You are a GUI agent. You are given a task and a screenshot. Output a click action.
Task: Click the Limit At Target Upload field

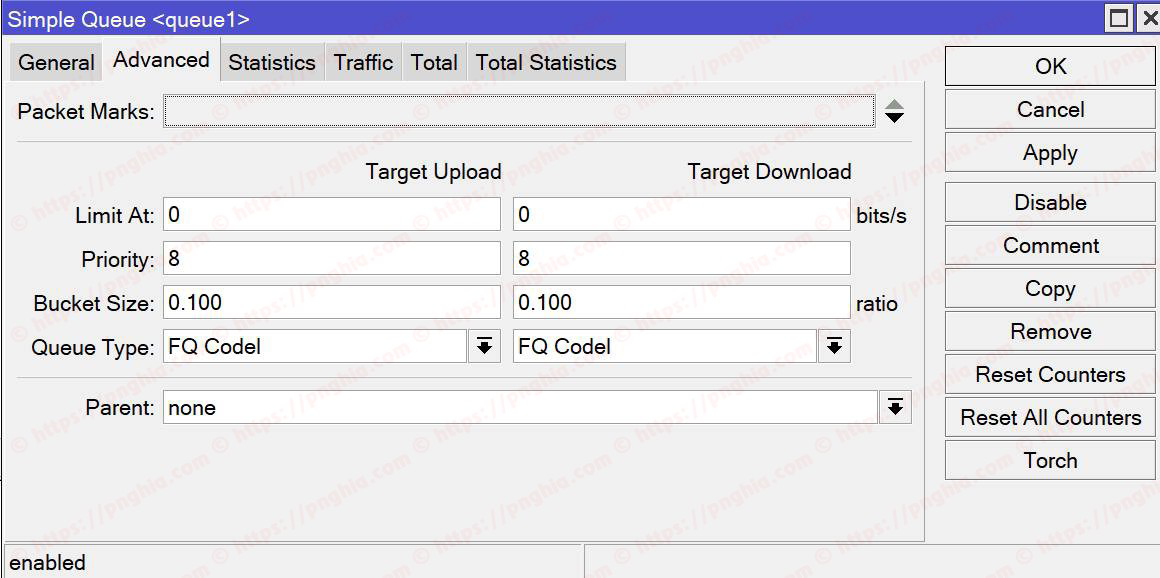[x=331, y=215]
